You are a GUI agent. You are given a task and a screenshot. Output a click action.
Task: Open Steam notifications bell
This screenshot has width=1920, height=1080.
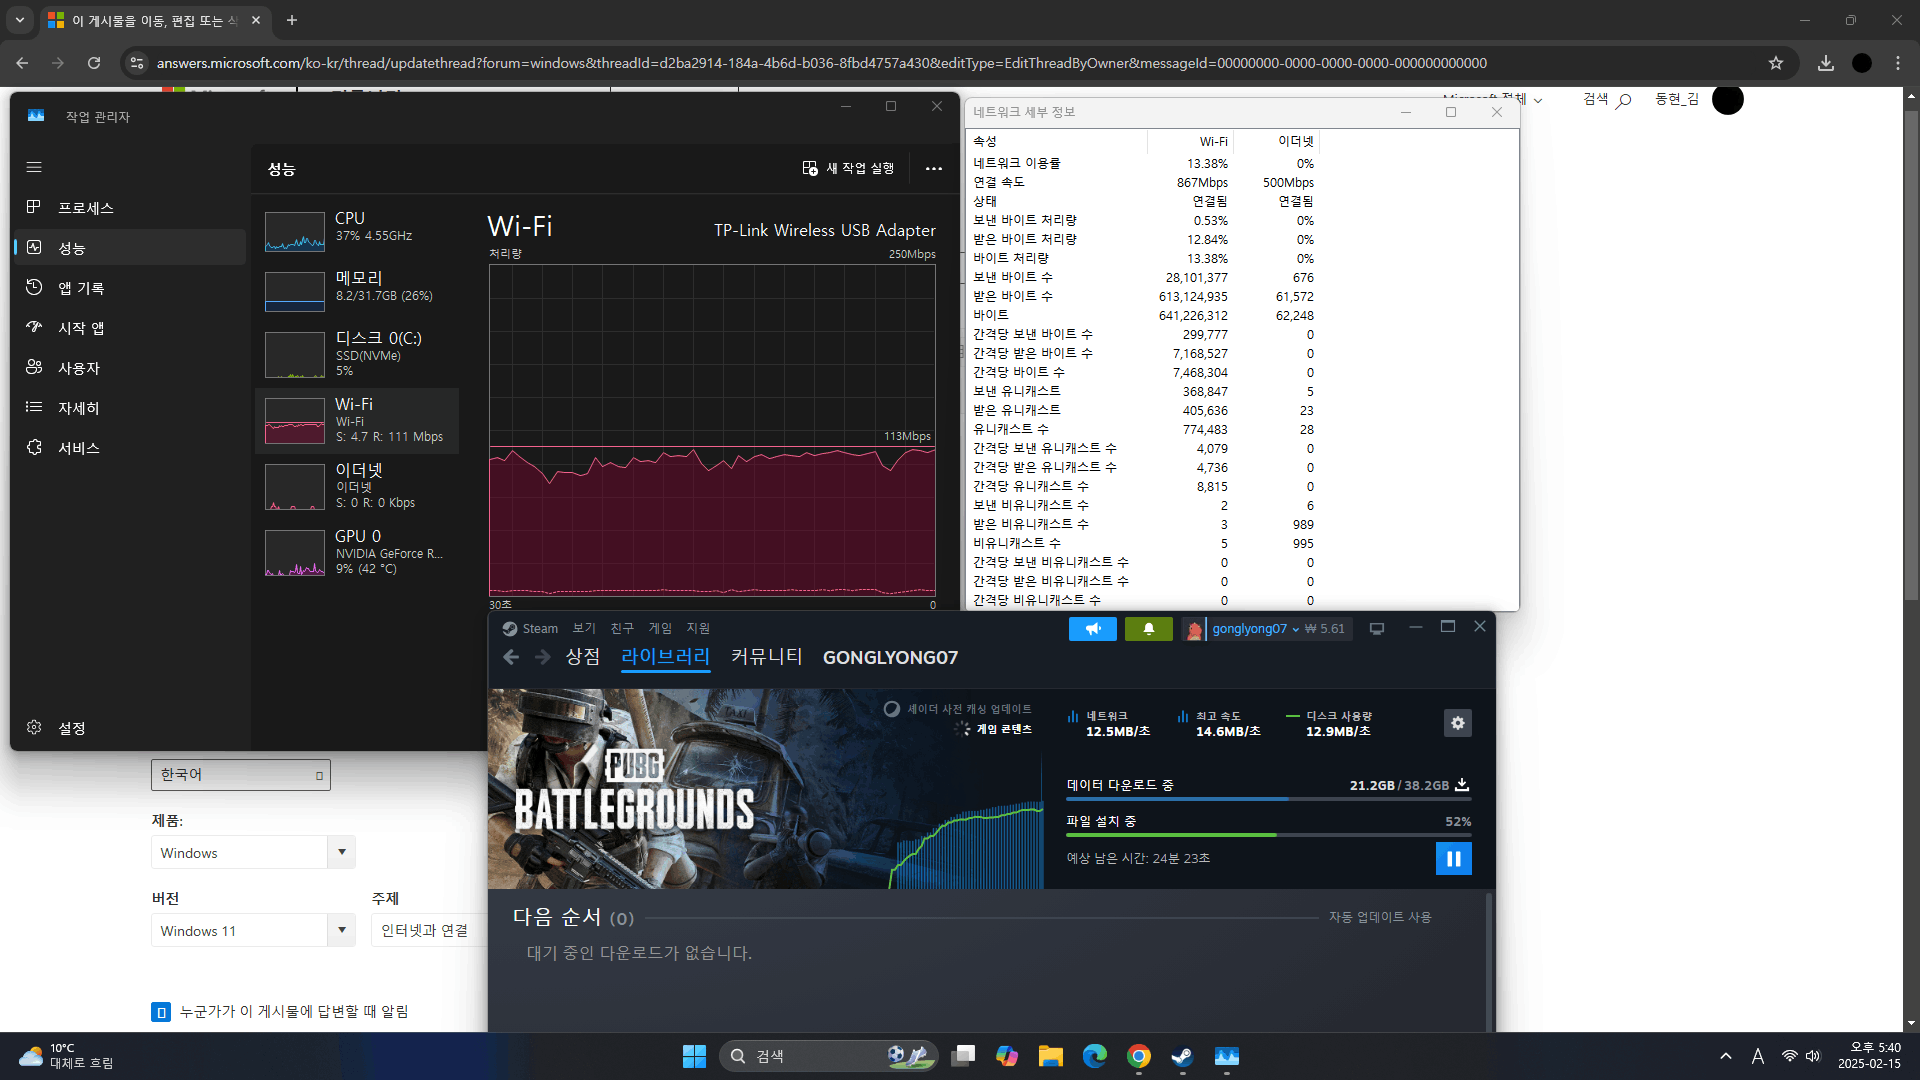[1148, 629]
